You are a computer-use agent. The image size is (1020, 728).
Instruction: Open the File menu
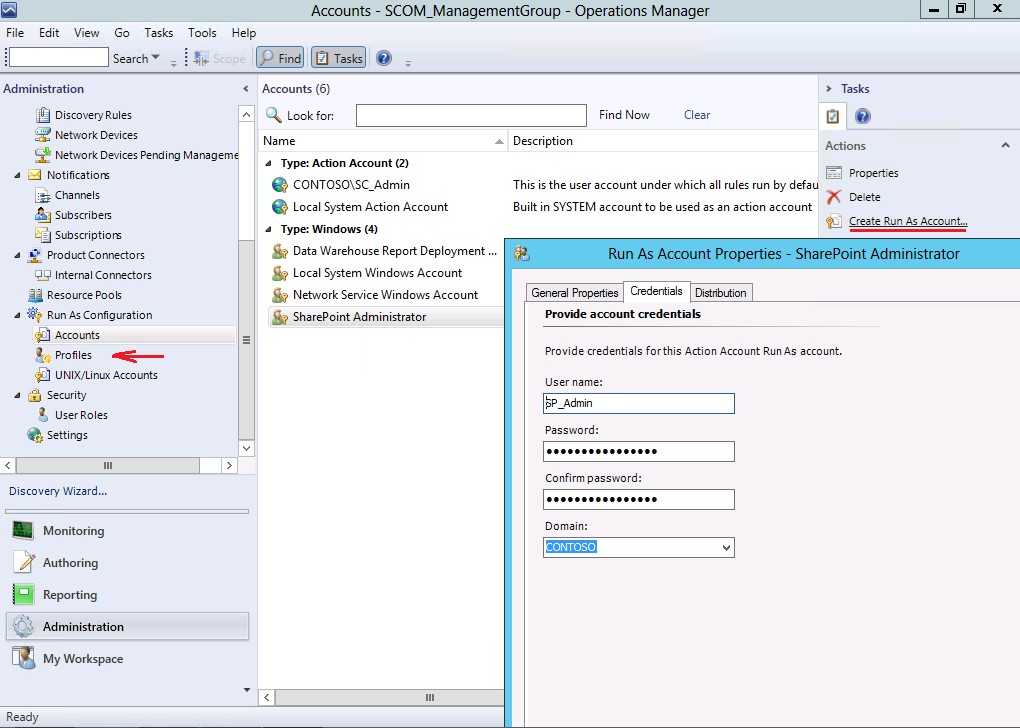coord(15,33)
